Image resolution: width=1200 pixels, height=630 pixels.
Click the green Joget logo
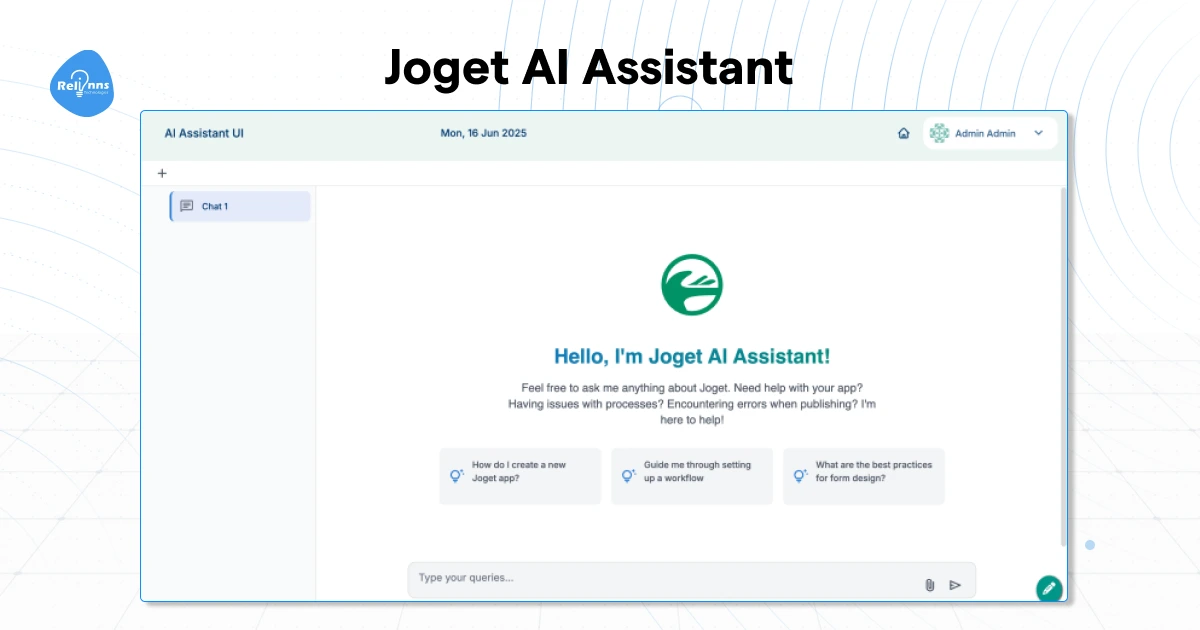(692, 284)
